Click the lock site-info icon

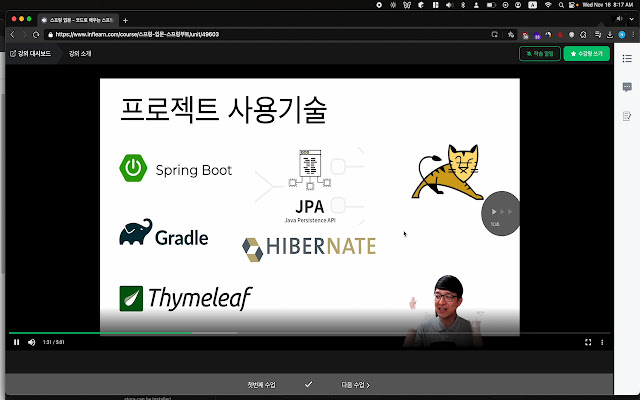51,35
